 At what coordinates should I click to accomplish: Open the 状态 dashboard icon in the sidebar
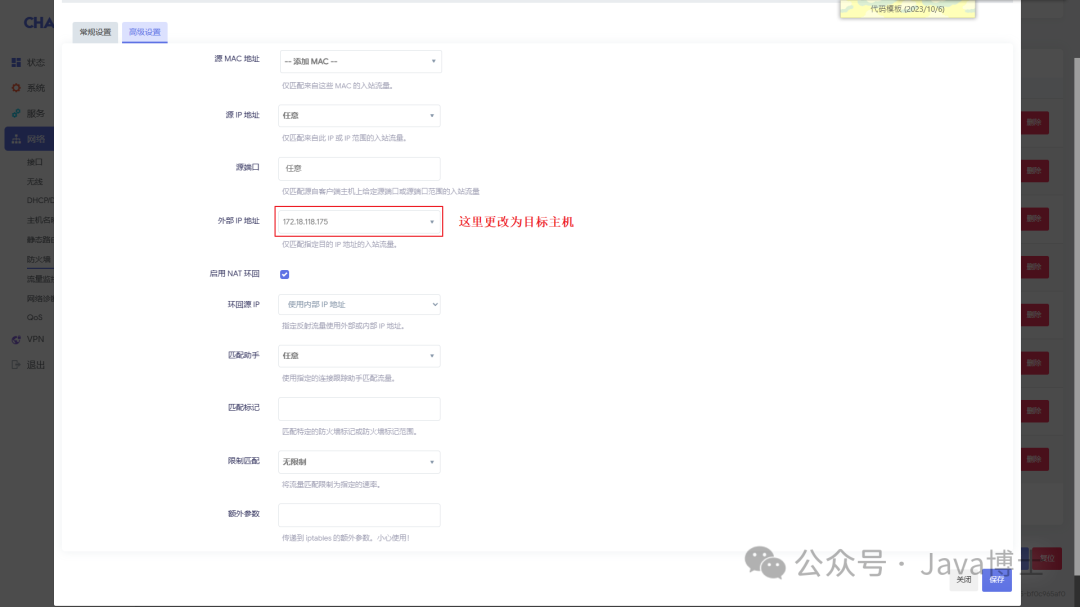pyautogui.click(x=16, y=62)
